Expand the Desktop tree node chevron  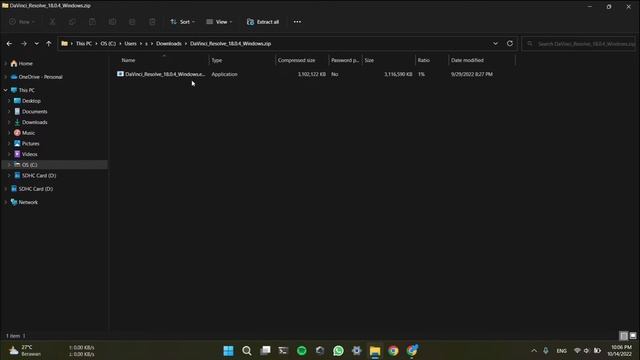coord(9,101)
